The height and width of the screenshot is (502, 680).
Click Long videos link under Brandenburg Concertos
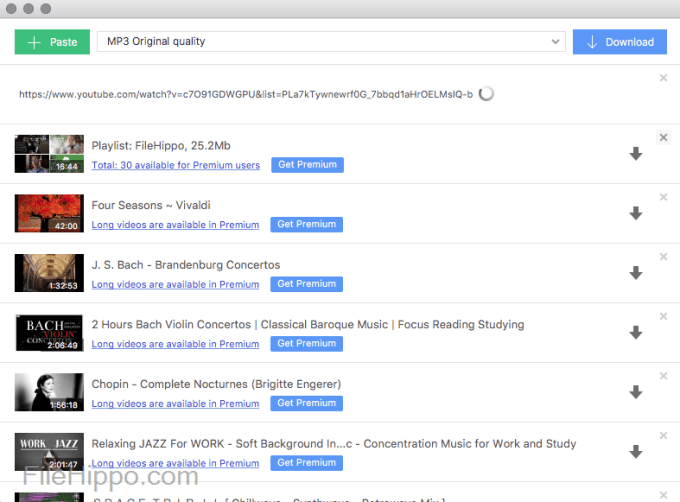click(175, 284)
